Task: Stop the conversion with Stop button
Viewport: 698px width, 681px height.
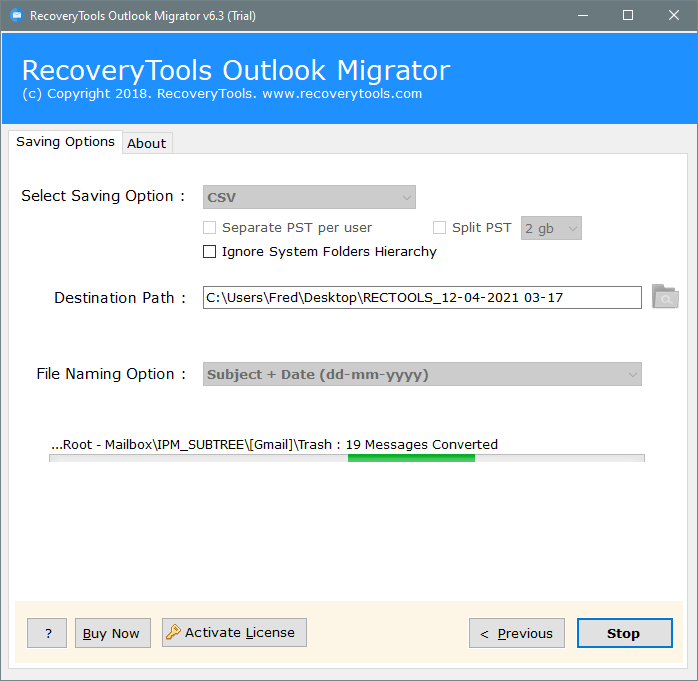Action: (x=625, y=633)
